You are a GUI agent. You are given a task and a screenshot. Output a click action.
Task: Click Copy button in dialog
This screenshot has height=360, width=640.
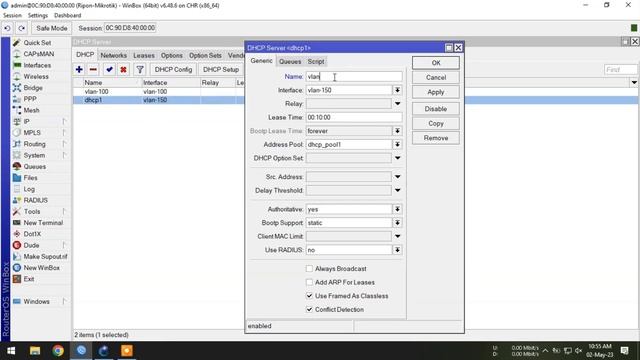pyautogui.click(x=436, y=123)
